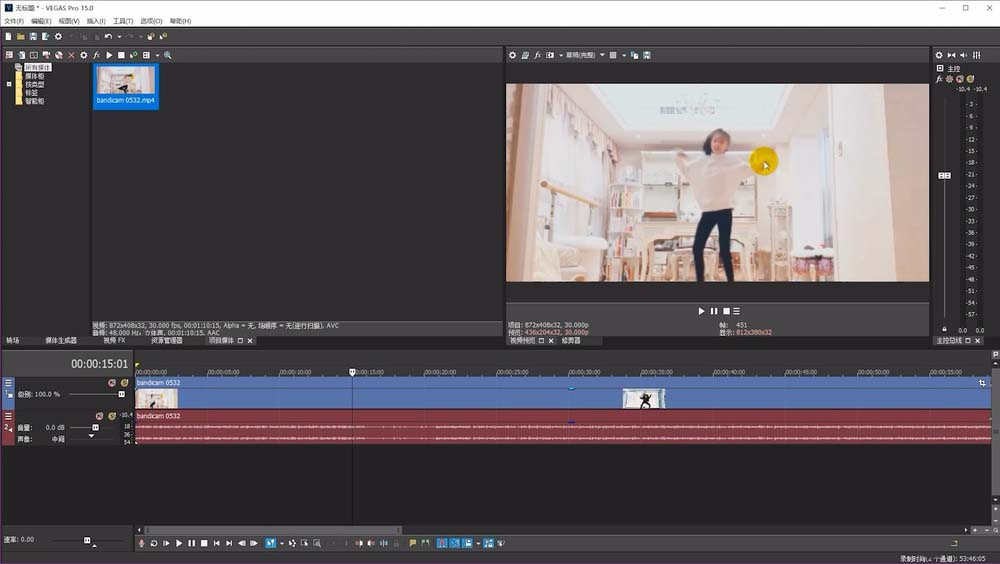The height and width of the screenshot is (564, 1000).
Task: Click the remove media red X icon
Action: pyautogui.click(x=71, y=55)
